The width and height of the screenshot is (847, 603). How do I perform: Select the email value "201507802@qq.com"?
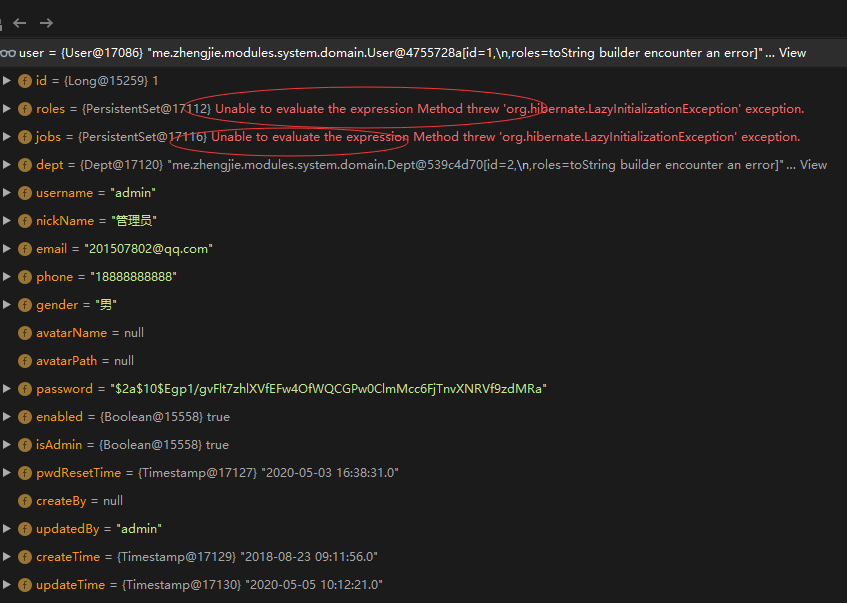coord(149,249)
